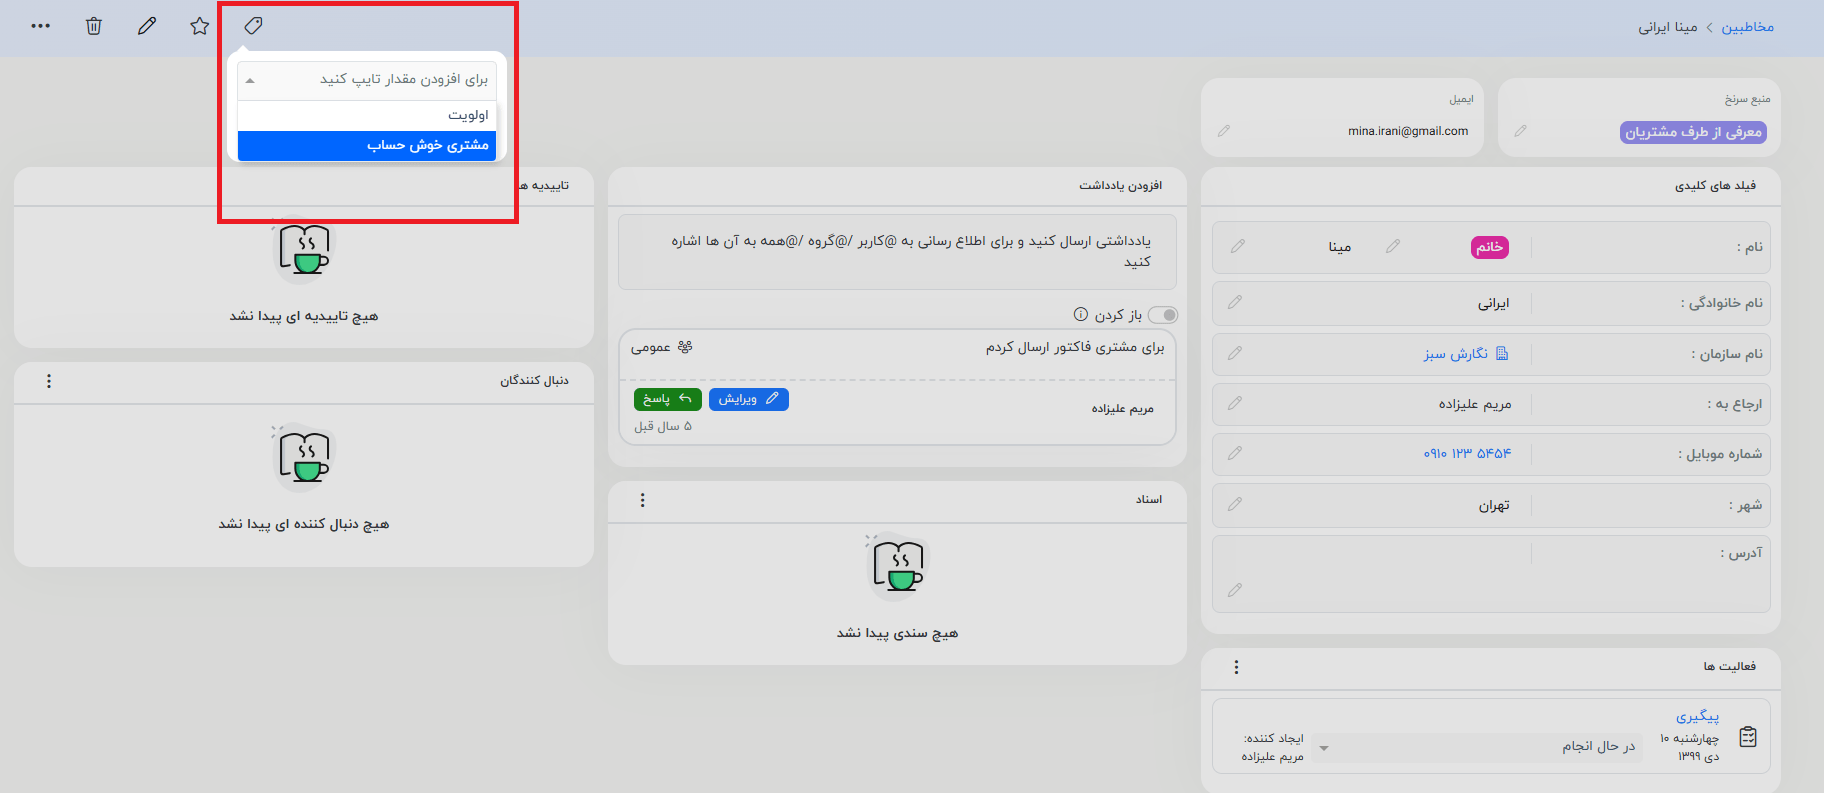Click the tag search input field
1824x793 pixels.
click(367, 79)
